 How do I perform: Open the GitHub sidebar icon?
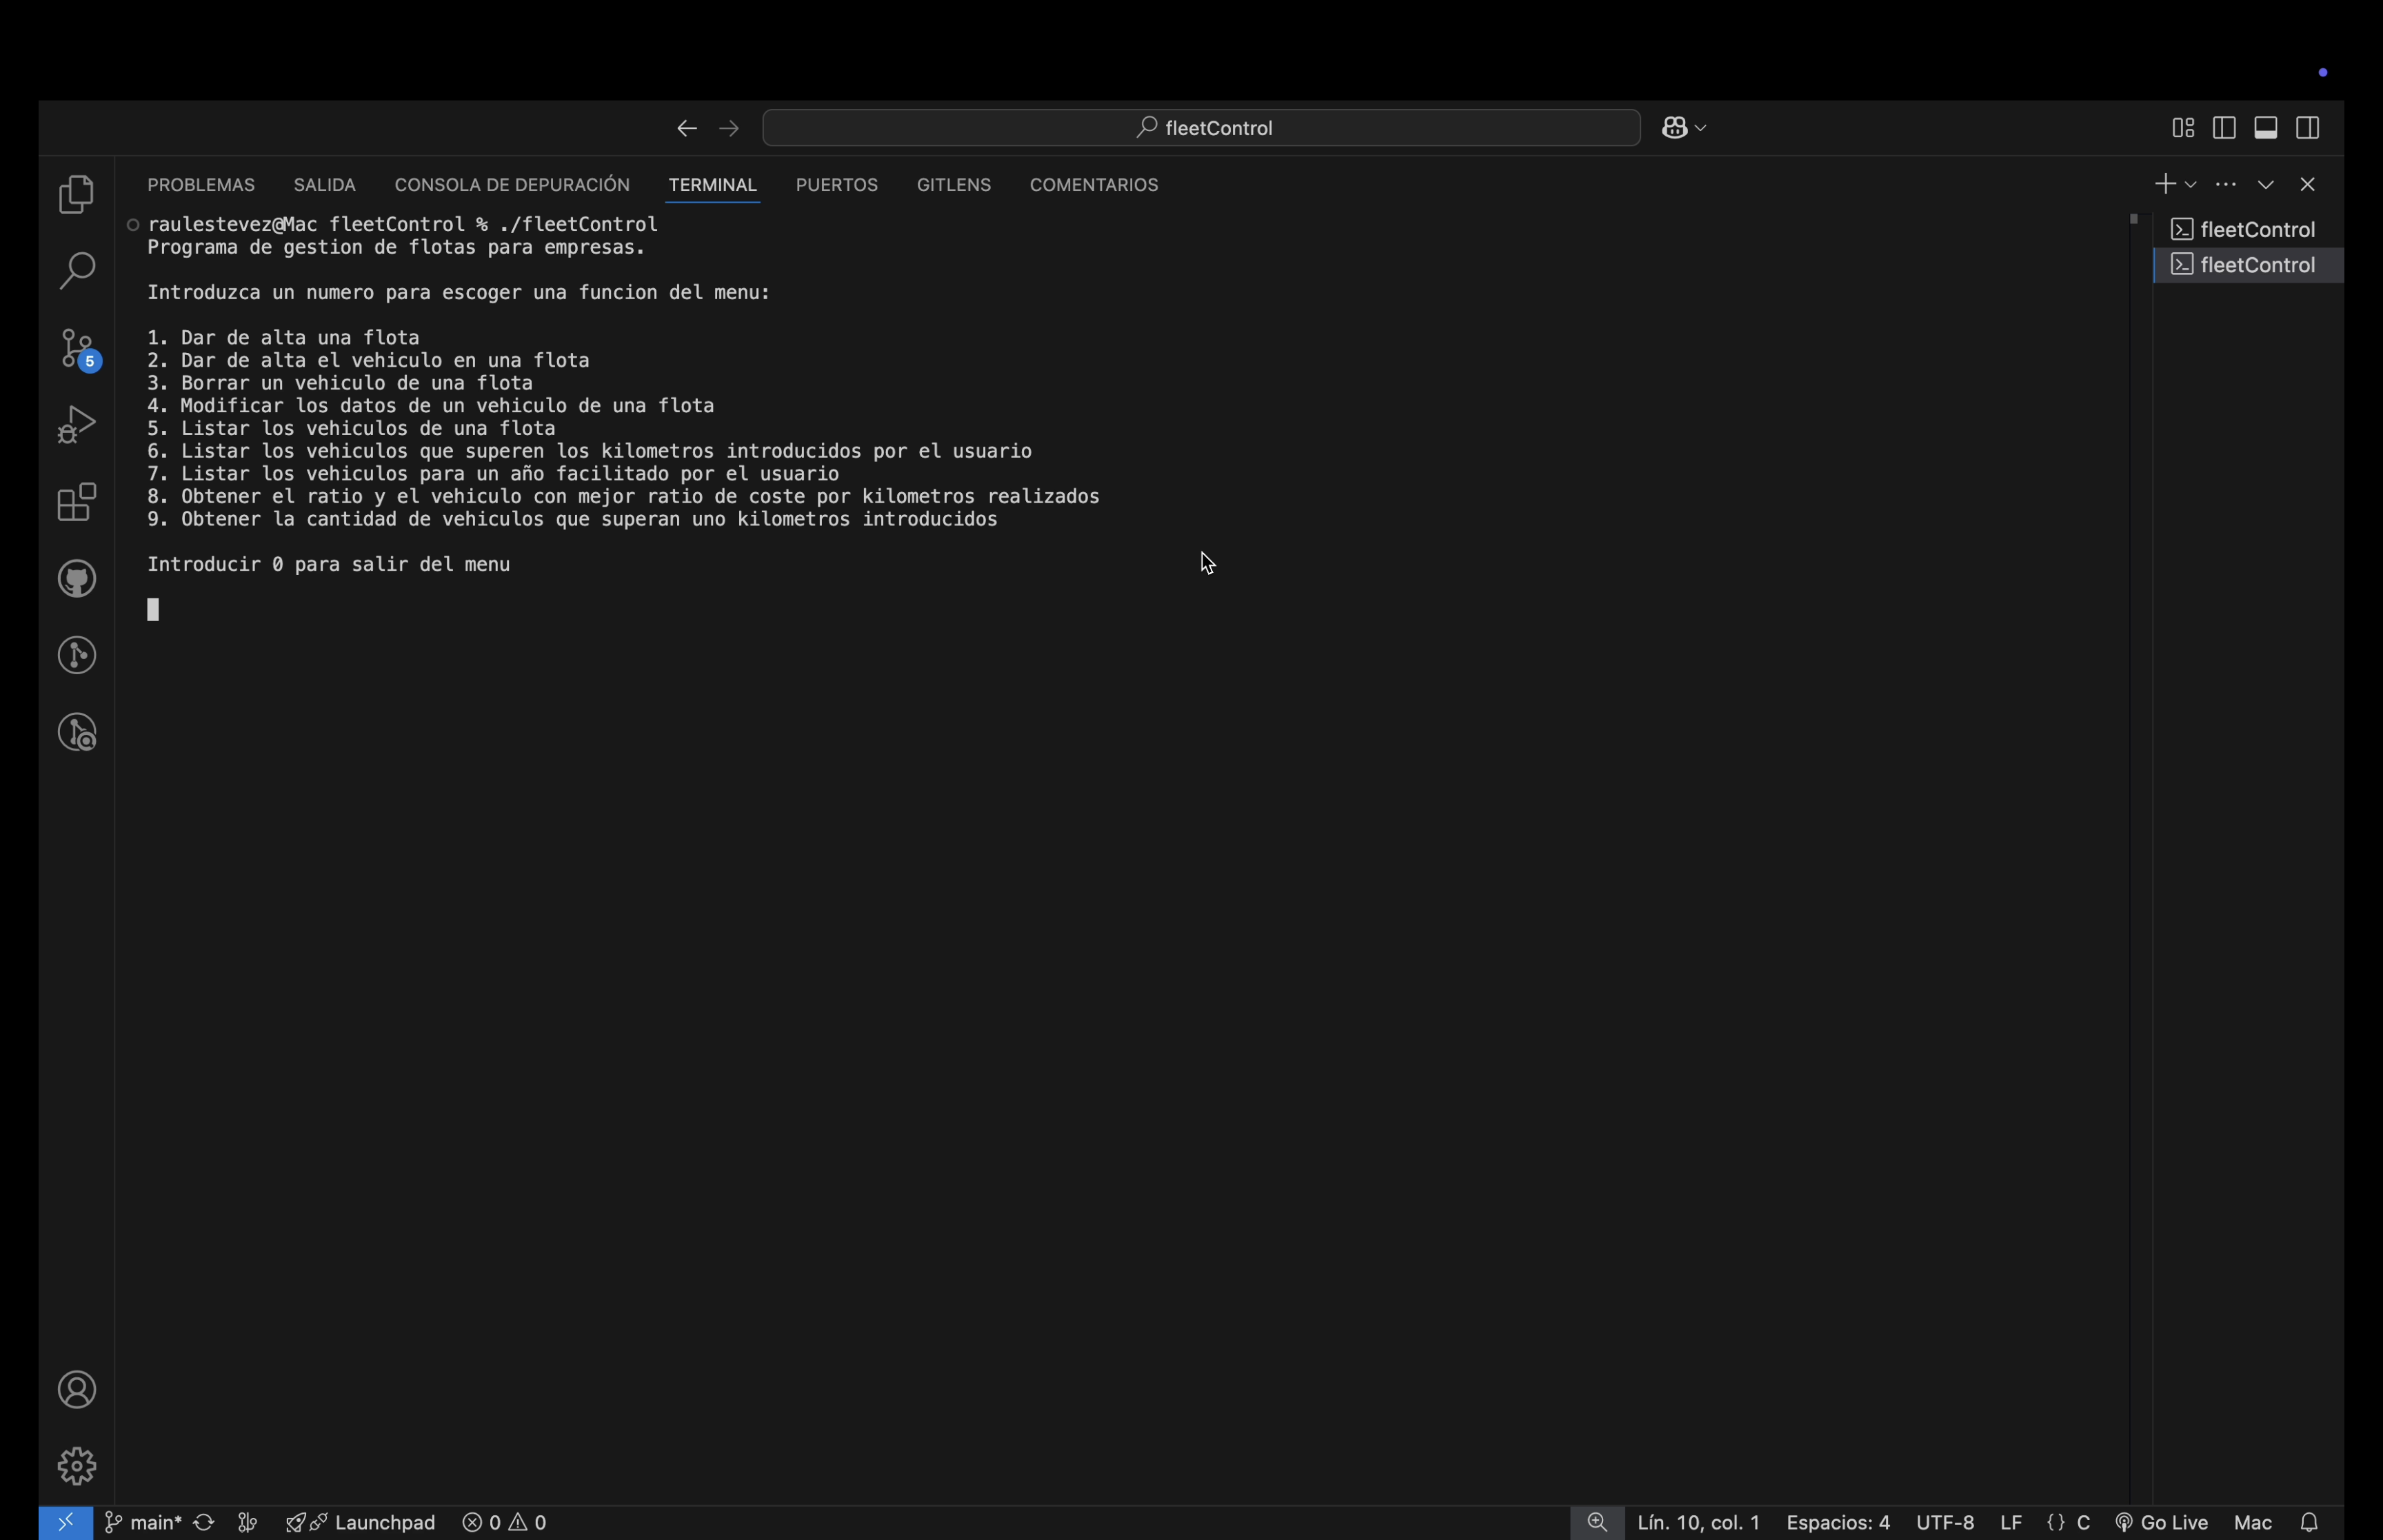[x=77, y=579]
